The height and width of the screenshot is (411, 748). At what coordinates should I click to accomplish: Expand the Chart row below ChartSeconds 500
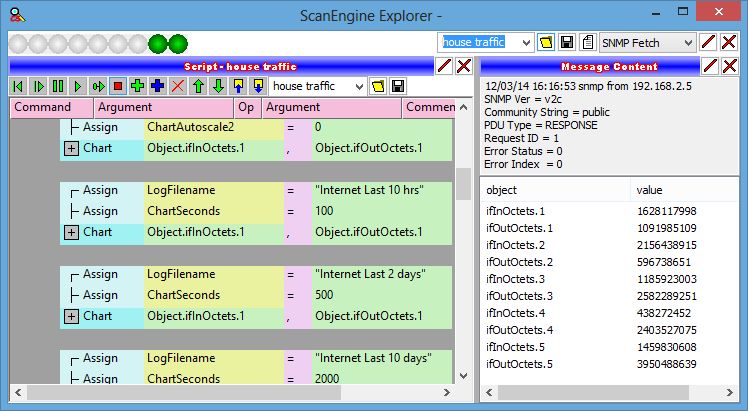click(72, 316)
